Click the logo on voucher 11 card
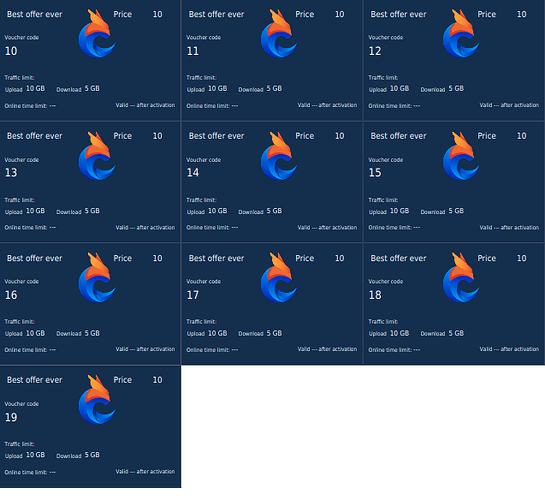 click(x=279, y=33)
